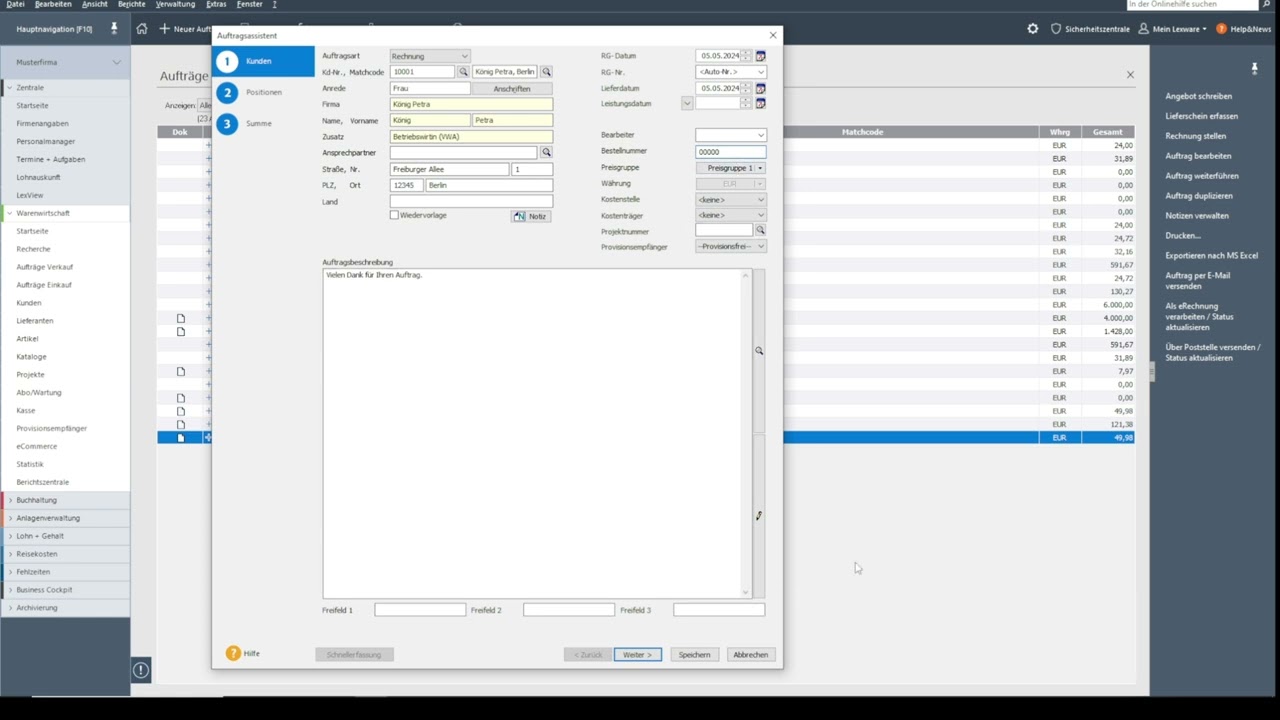
Task: Open the Bearbeiten menu
Action: [x=53, y=4]
